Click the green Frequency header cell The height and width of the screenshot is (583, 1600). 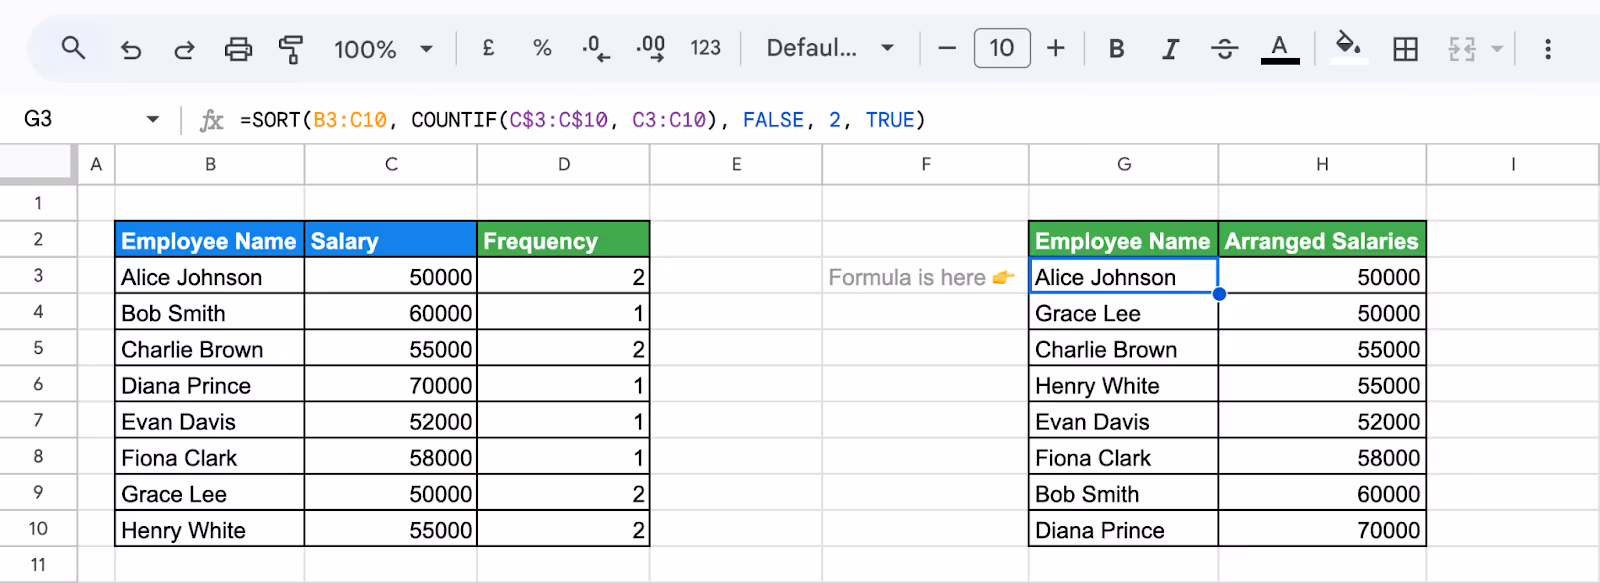point(564,240)
